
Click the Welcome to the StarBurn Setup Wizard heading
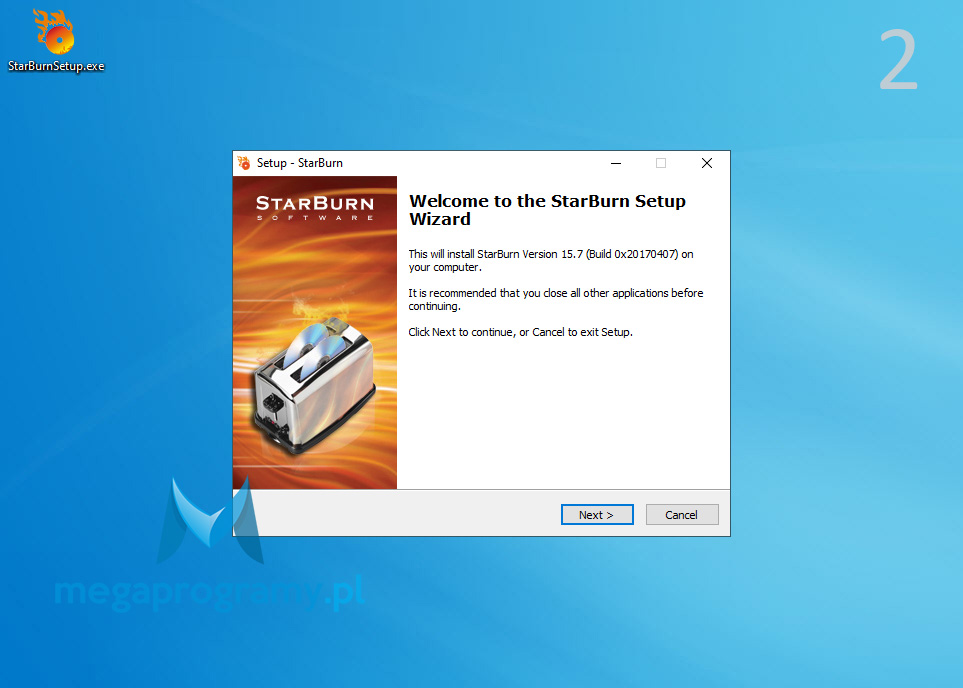[547, 210]
